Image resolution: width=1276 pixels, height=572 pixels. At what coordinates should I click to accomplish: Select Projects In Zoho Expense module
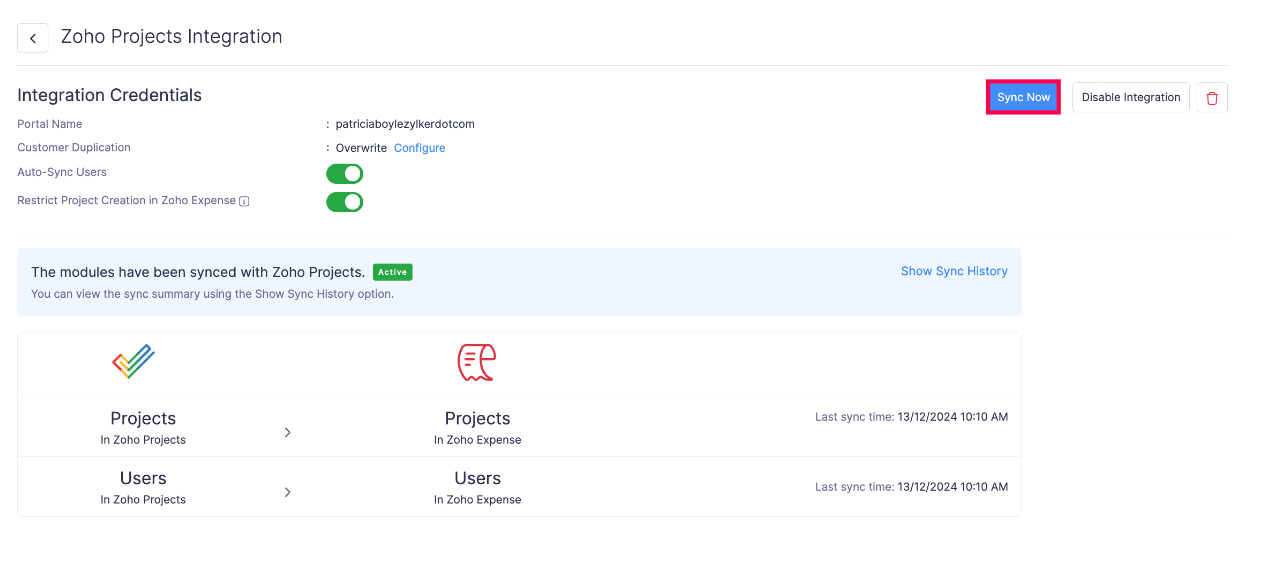coord(477,427)
